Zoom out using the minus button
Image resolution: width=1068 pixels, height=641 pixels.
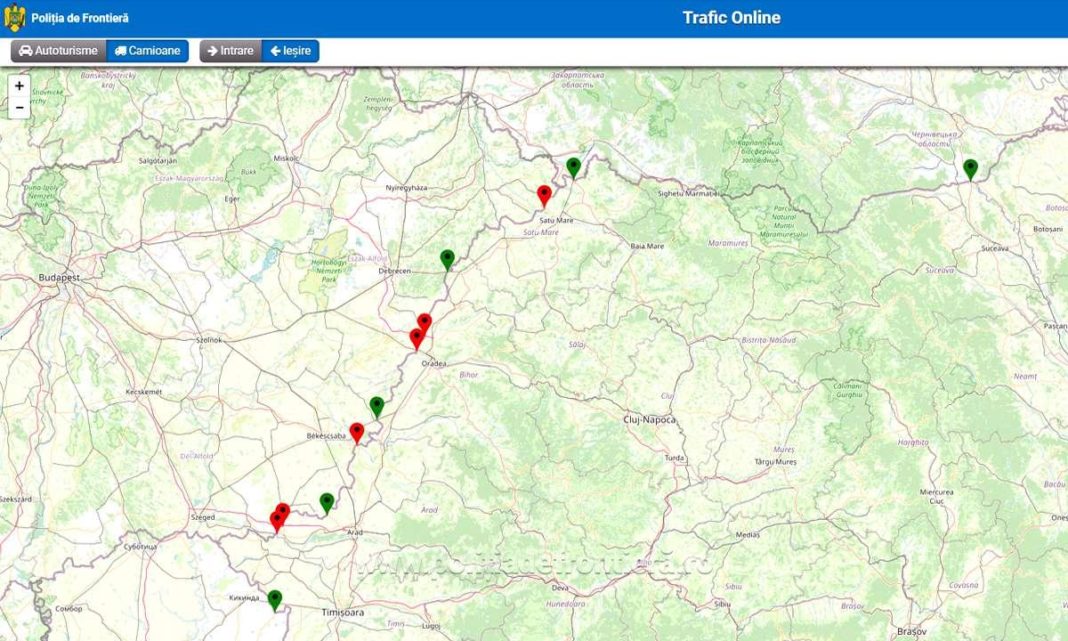tap(19, 107)
